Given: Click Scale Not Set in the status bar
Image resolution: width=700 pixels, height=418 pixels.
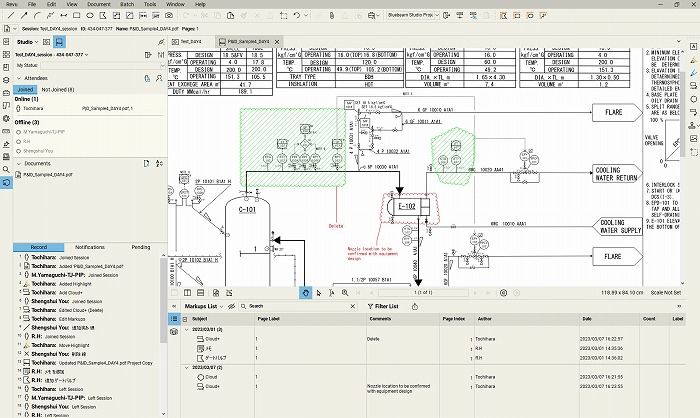Looking at the screenshot, I should tap(666, 293).
